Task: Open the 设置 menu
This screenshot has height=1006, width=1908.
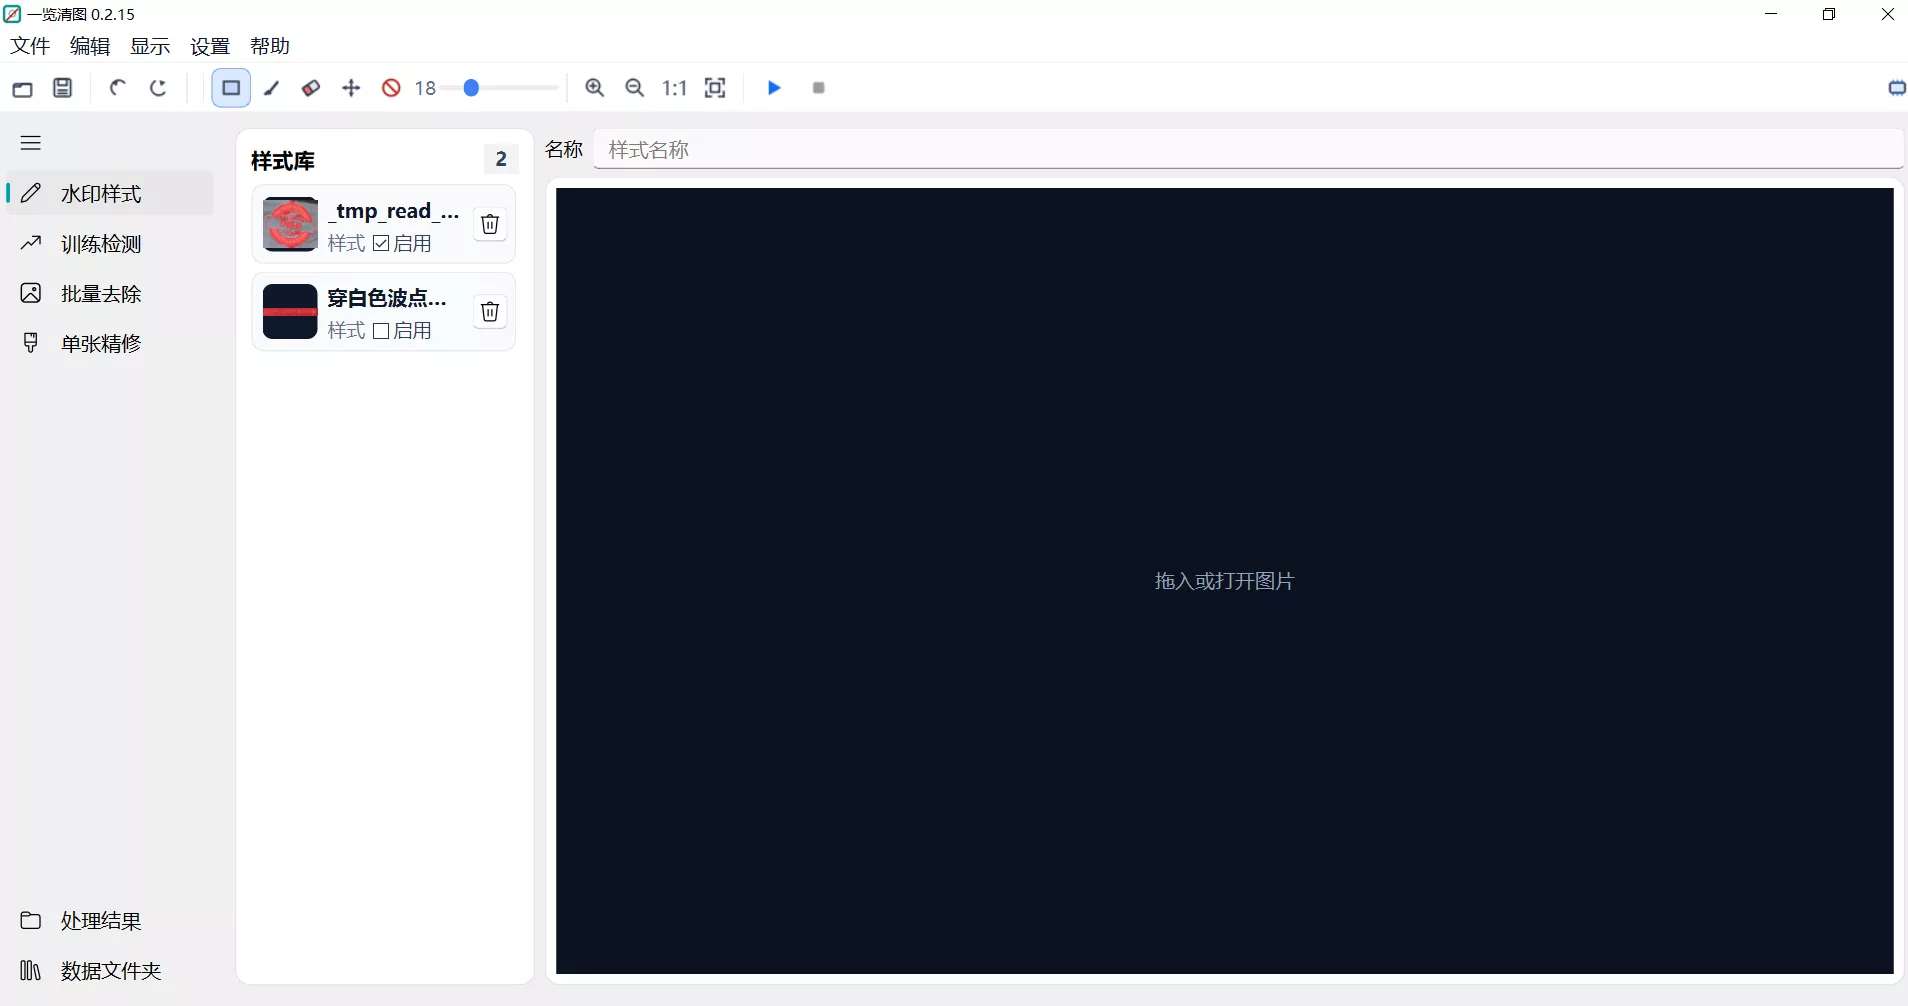Action: (210, 46)
